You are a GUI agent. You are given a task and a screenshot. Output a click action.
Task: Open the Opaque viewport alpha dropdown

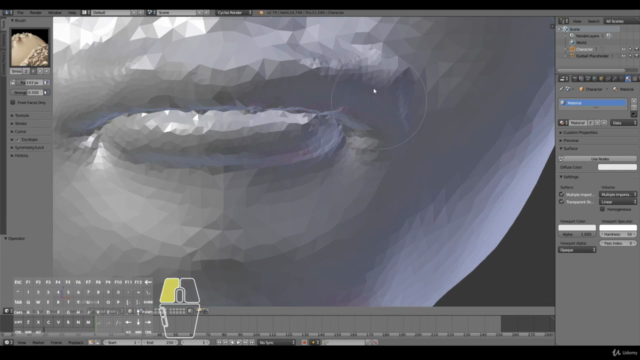[x=577, y=250]
